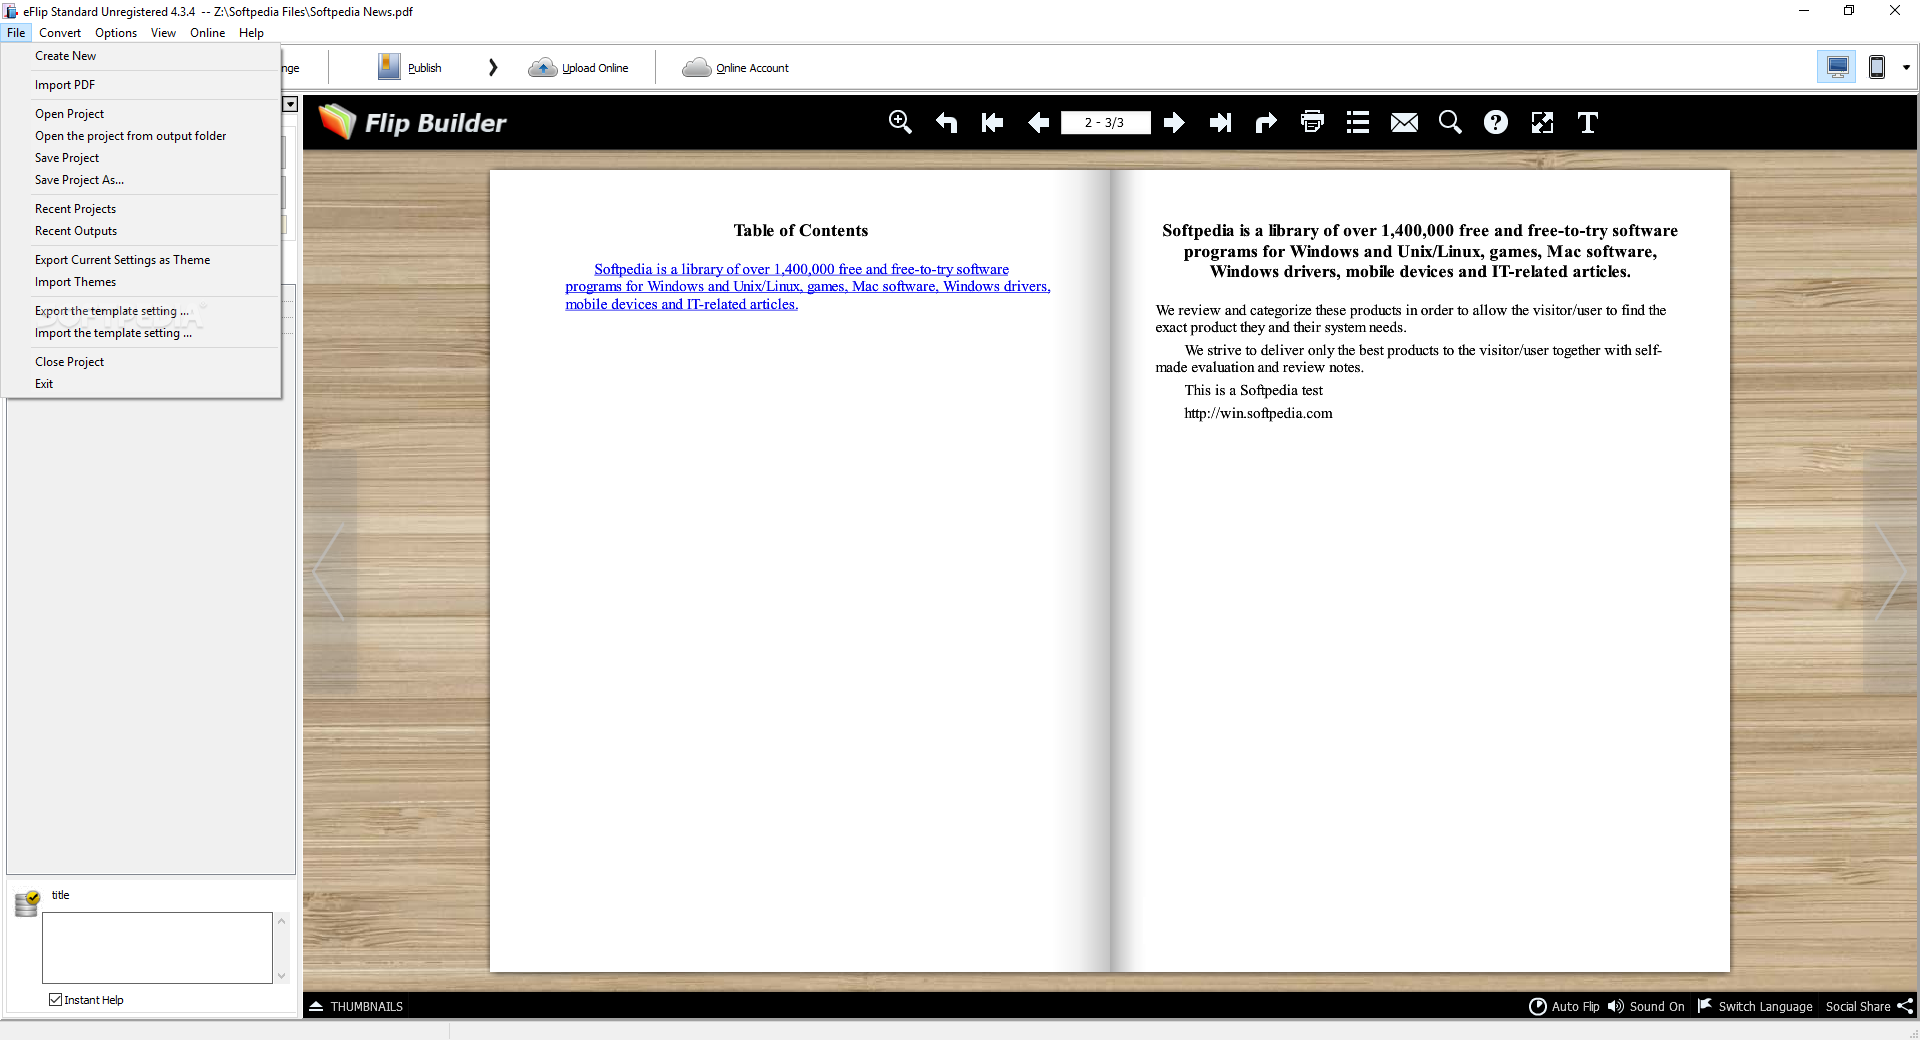1920x1040 pixels.
Task: Click the title description text box
Action: click(157, 947)
